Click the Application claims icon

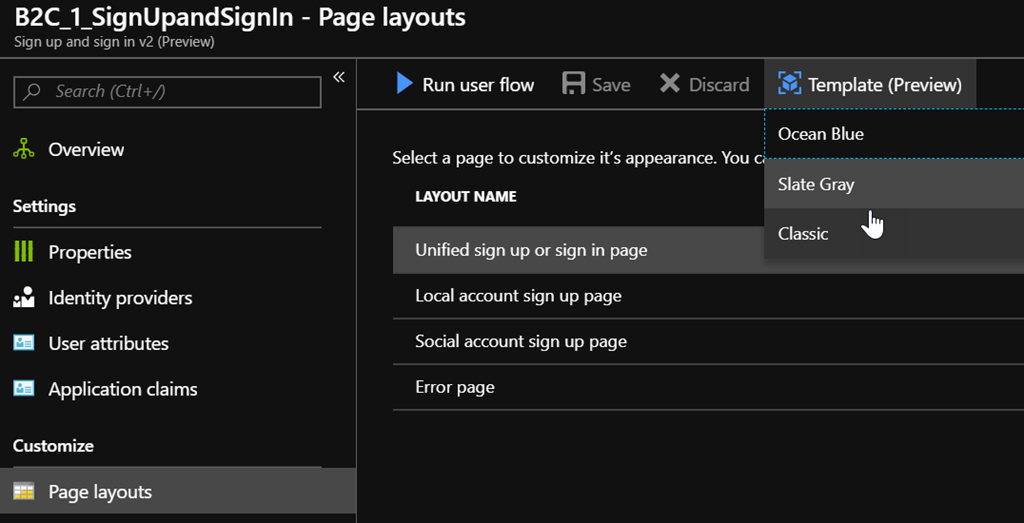coord(24,389)
